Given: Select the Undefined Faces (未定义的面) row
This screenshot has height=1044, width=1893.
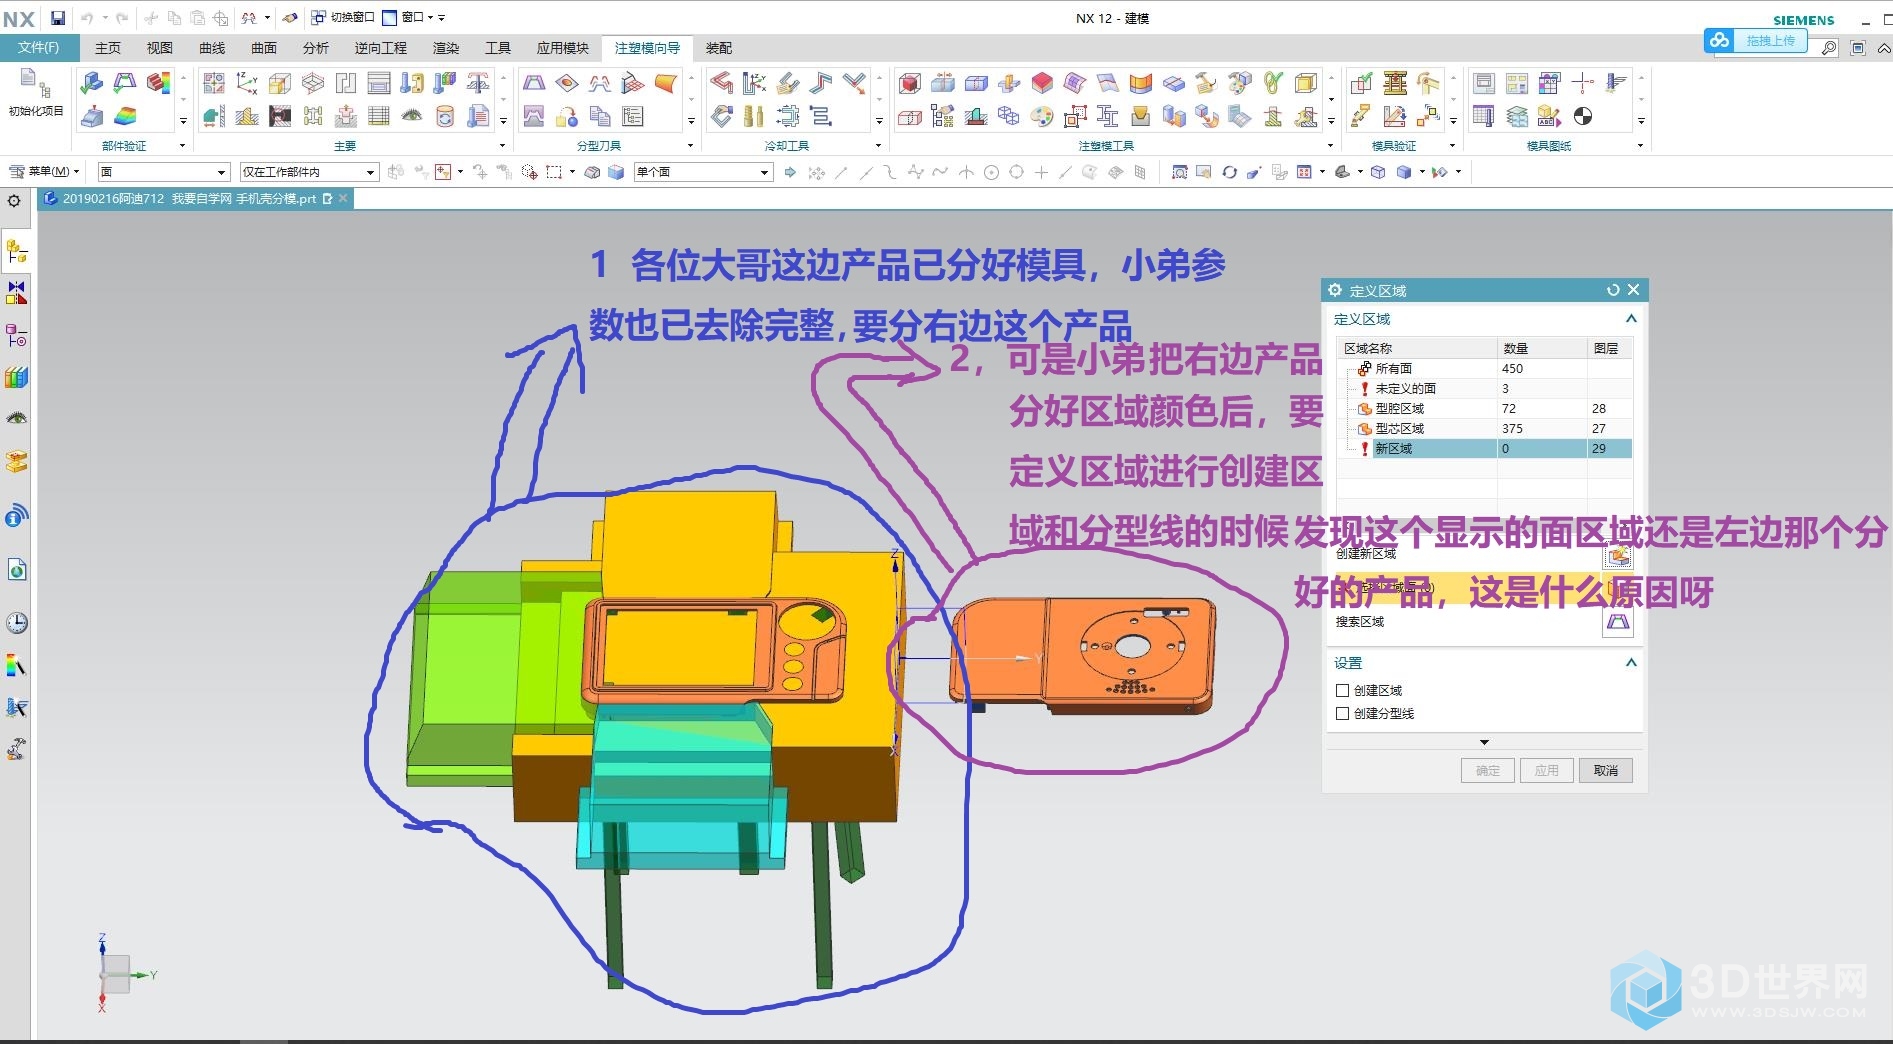Looking at the screenshot, I should (1484, 388).
